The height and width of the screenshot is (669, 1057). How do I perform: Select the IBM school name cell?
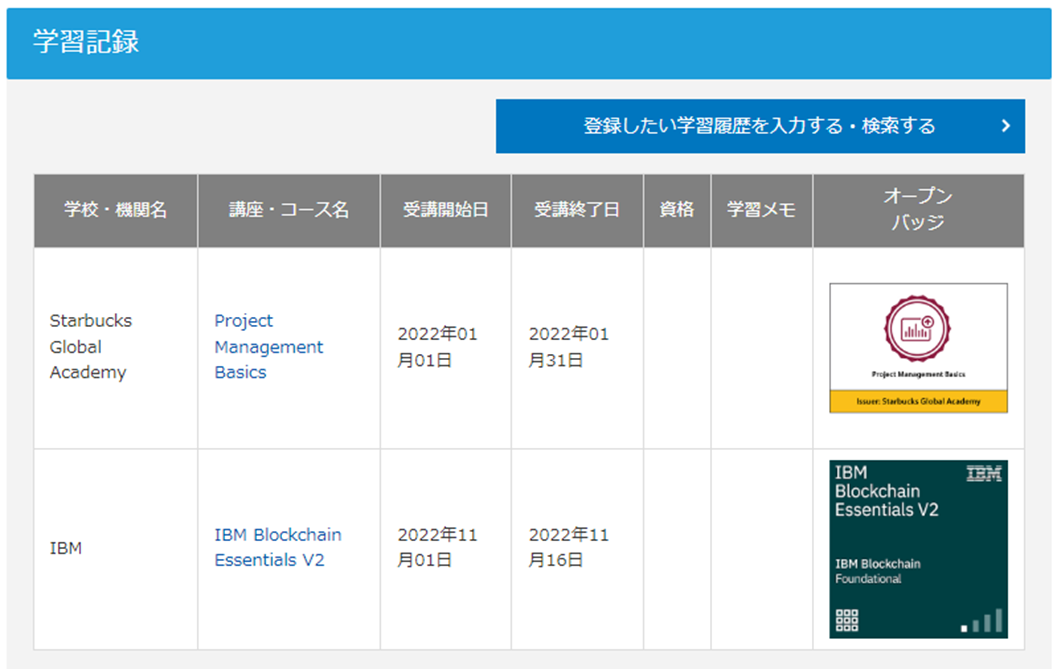[115, 549]
